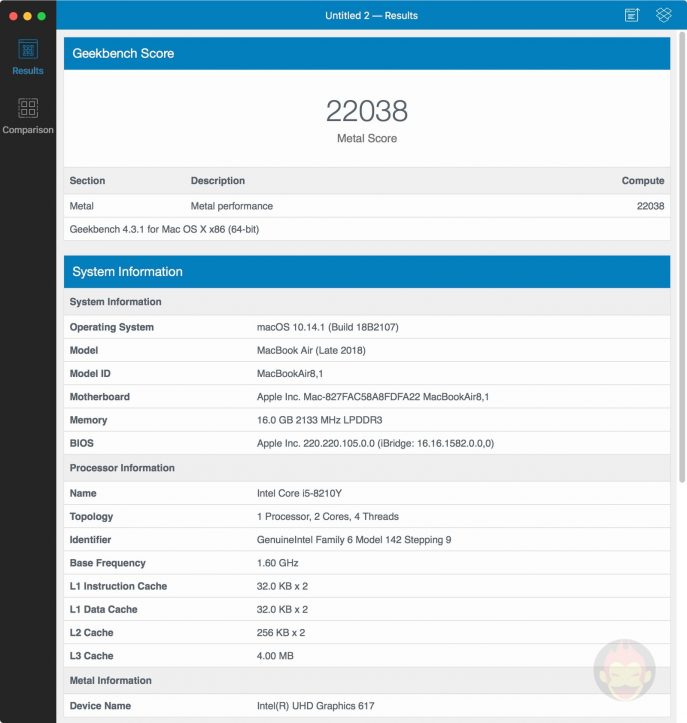
Task: Click the Dropbox icon in title bar
Action: point(663,15)
